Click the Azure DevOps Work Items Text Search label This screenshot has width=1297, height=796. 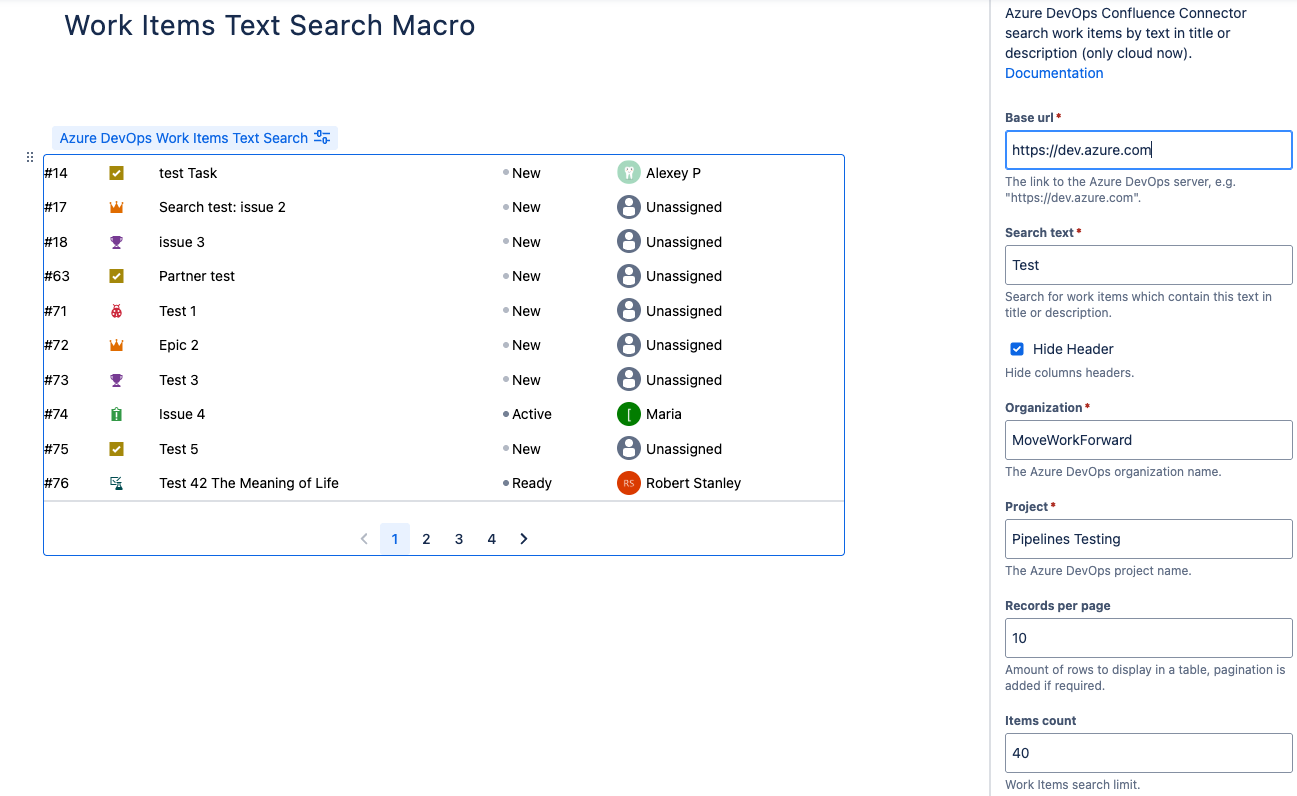184,138
